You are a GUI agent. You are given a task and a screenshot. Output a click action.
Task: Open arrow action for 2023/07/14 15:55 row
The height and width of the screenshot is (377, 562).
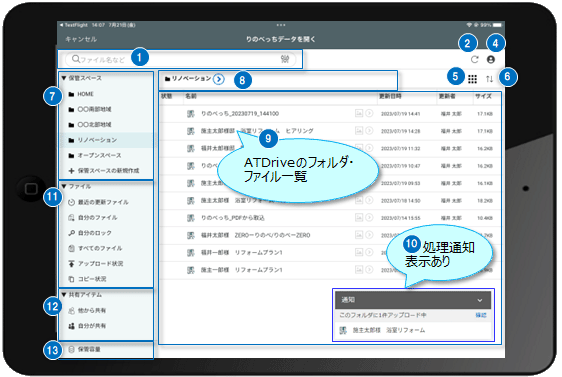[x=369, y=218]
